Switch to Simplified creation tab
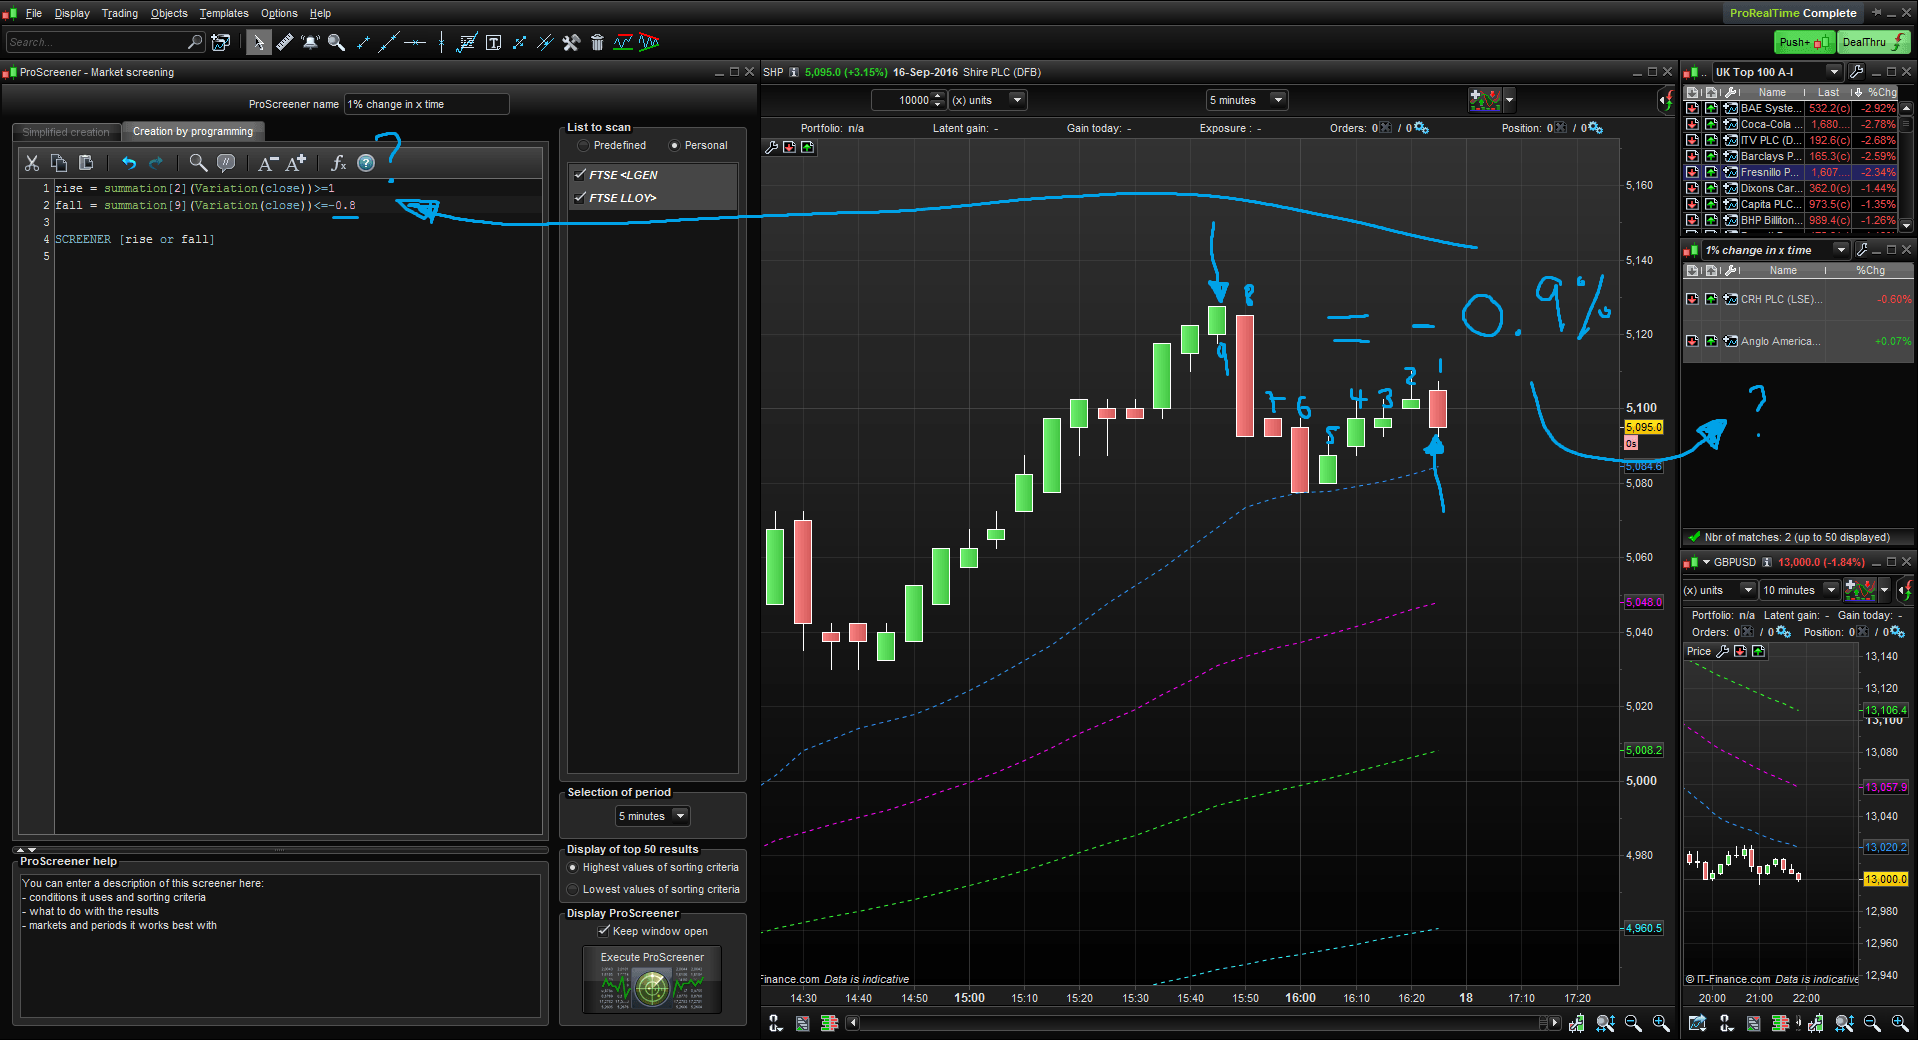The width and height of the screenshot is (1918, 1040). (x=66, y=132)
